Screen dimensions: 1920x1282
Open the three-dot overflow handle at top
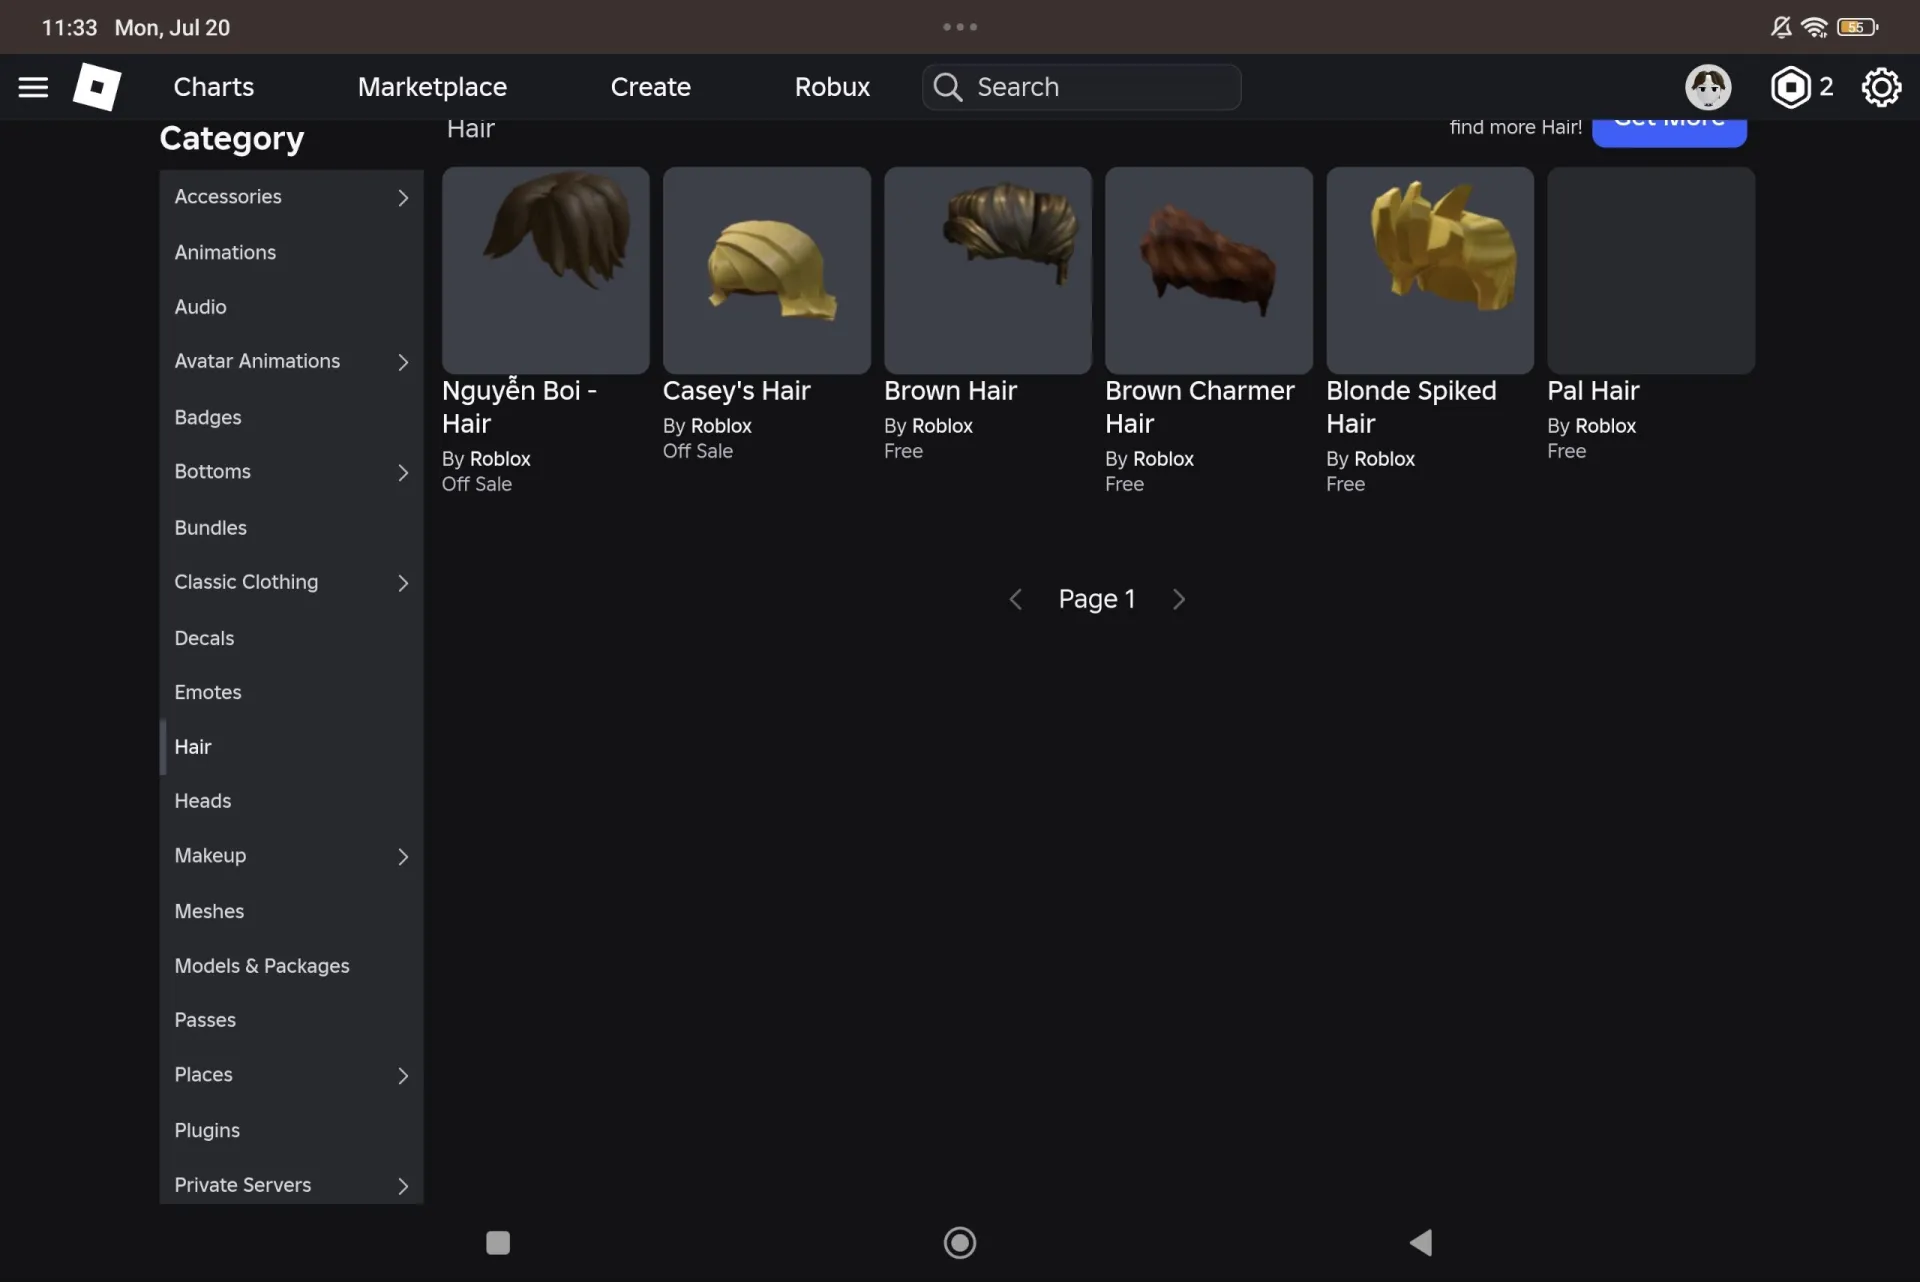click(x=960, y=27)
